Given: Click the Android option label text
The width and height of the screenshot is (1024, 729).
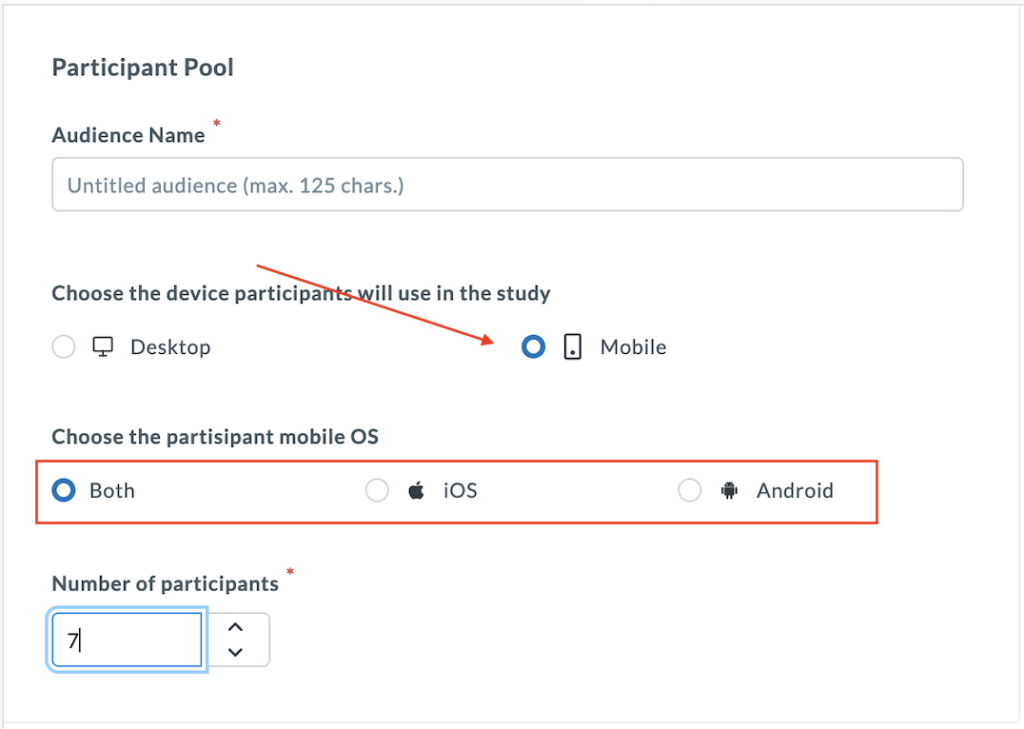Looking at the screenshot, I should point(795,491).
